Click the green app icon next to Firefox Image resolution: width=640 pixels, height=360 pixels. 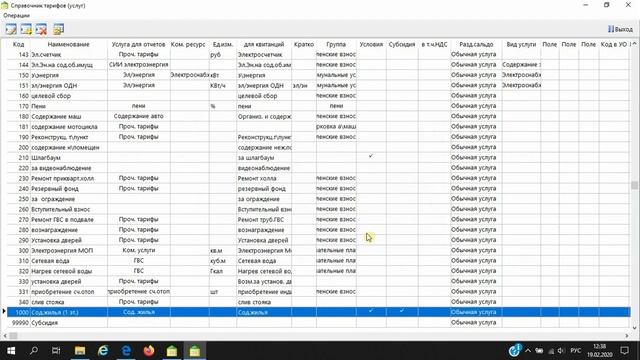(172, 351)
